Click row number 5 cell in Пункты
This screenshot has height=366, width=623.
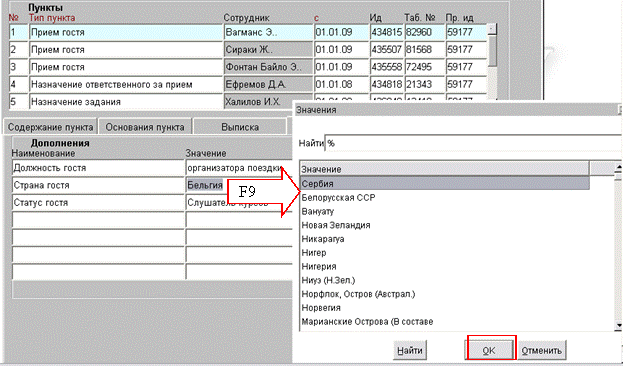(x=18, y=101)
